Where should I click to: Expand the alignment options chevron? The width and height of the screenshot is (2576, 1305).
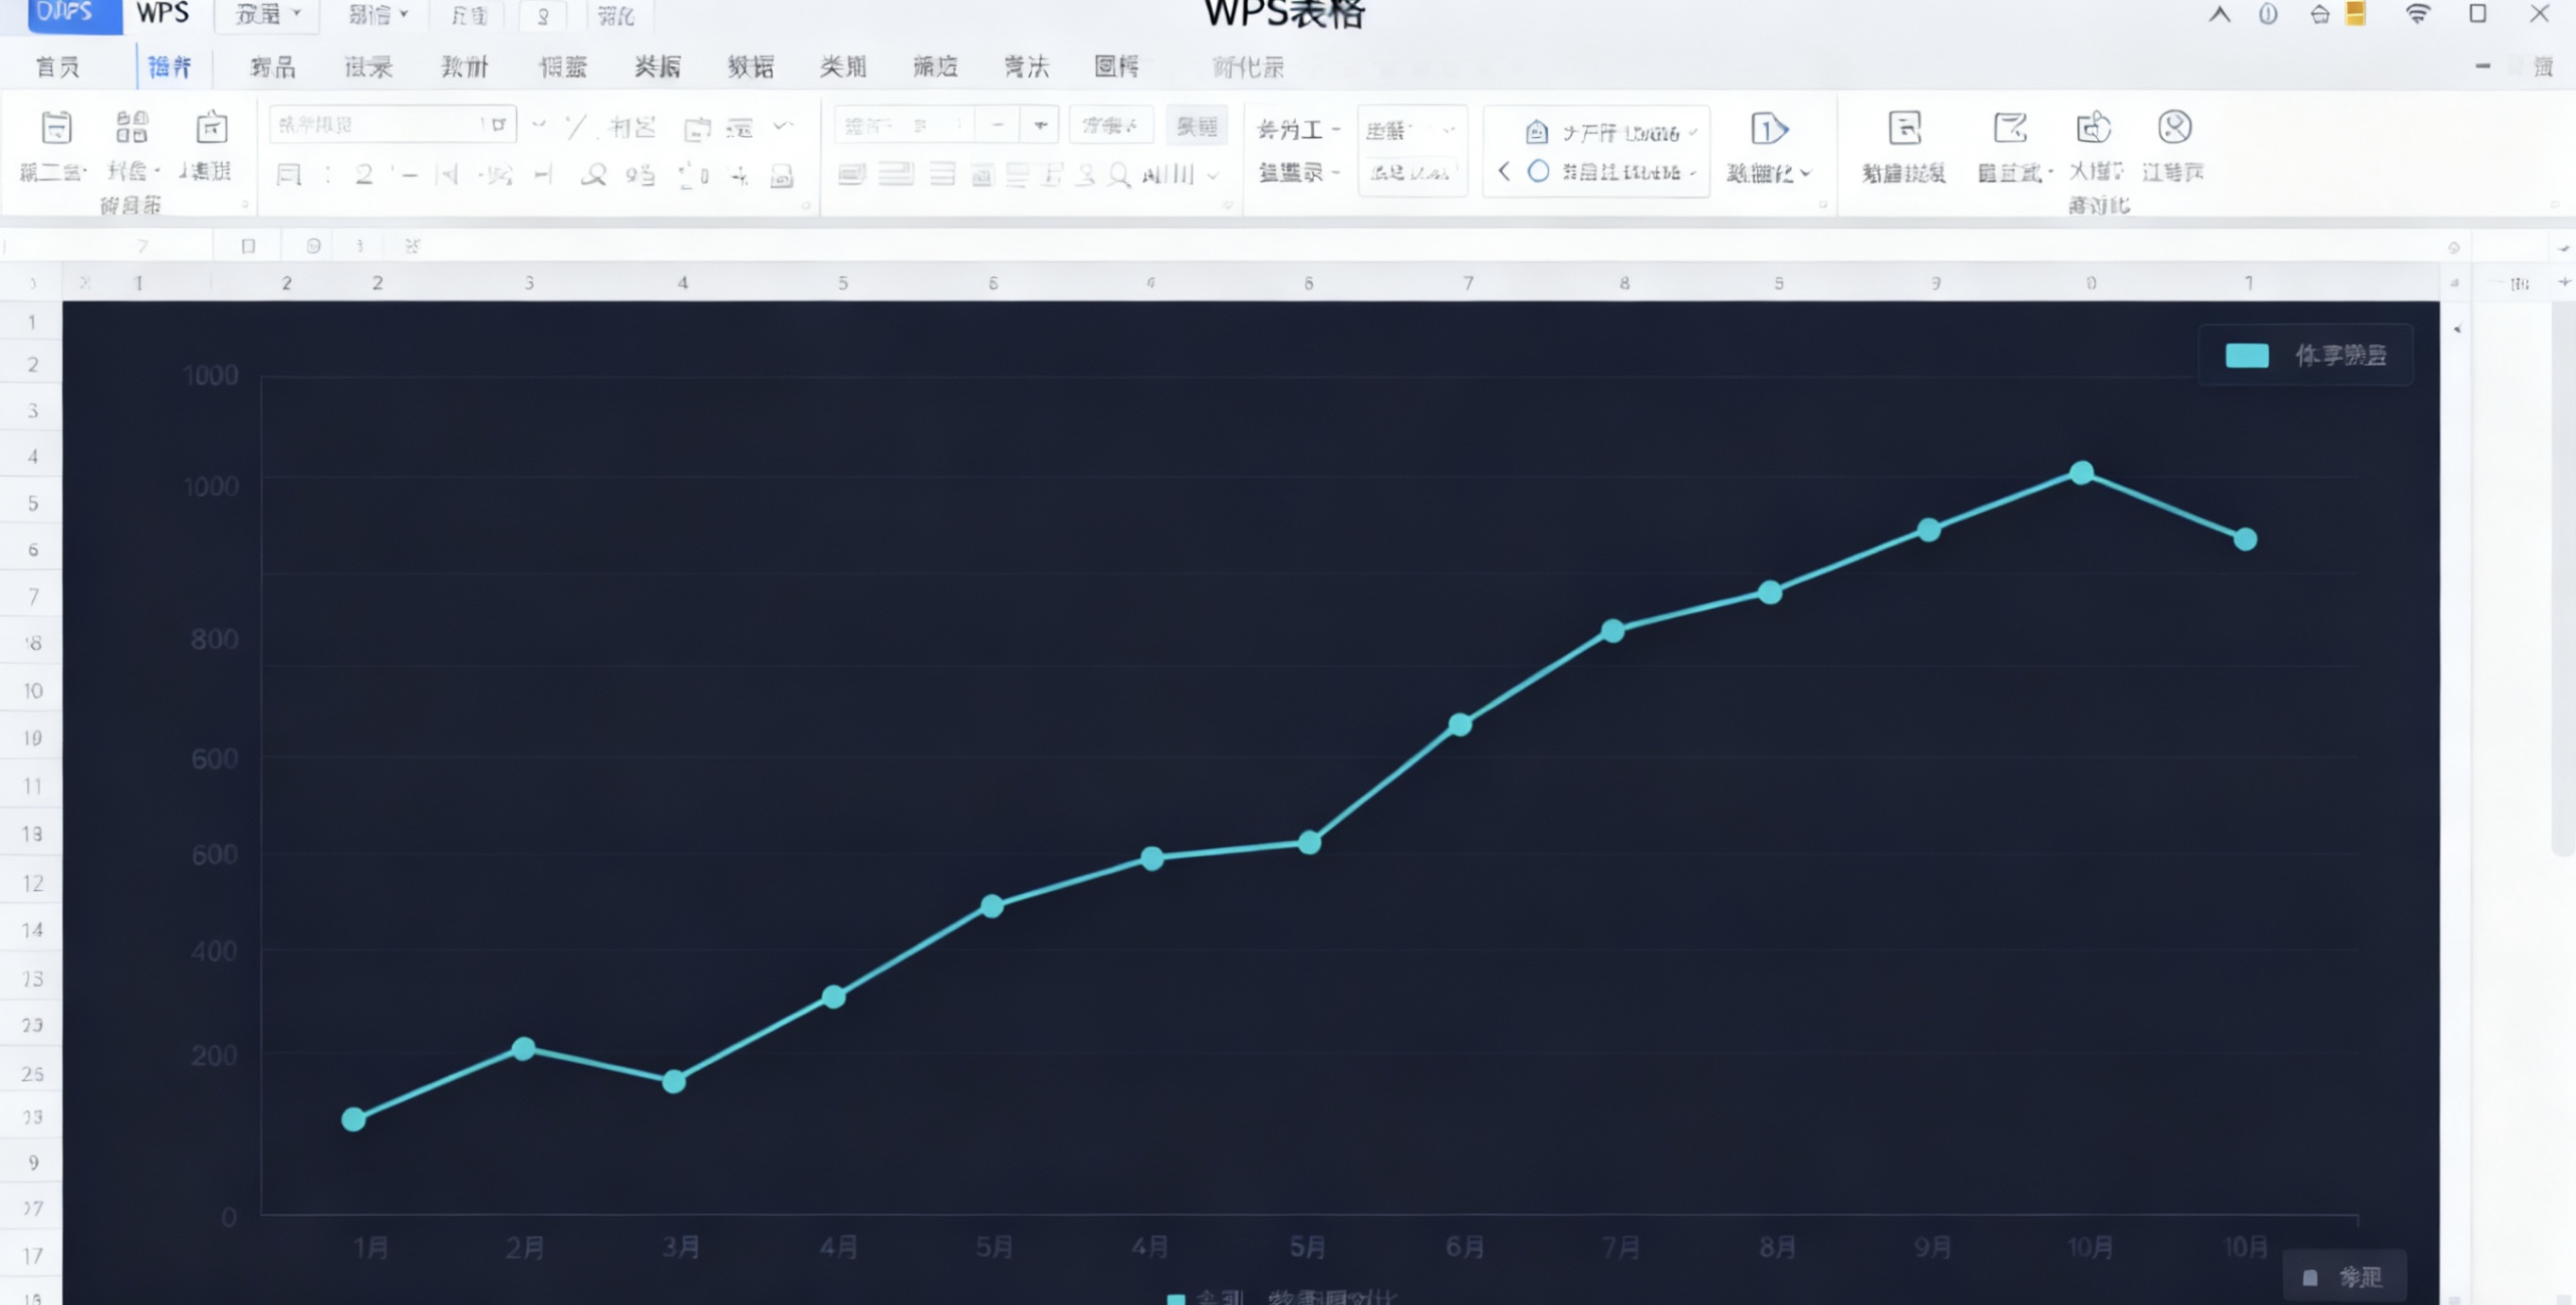click(1214, 177)
